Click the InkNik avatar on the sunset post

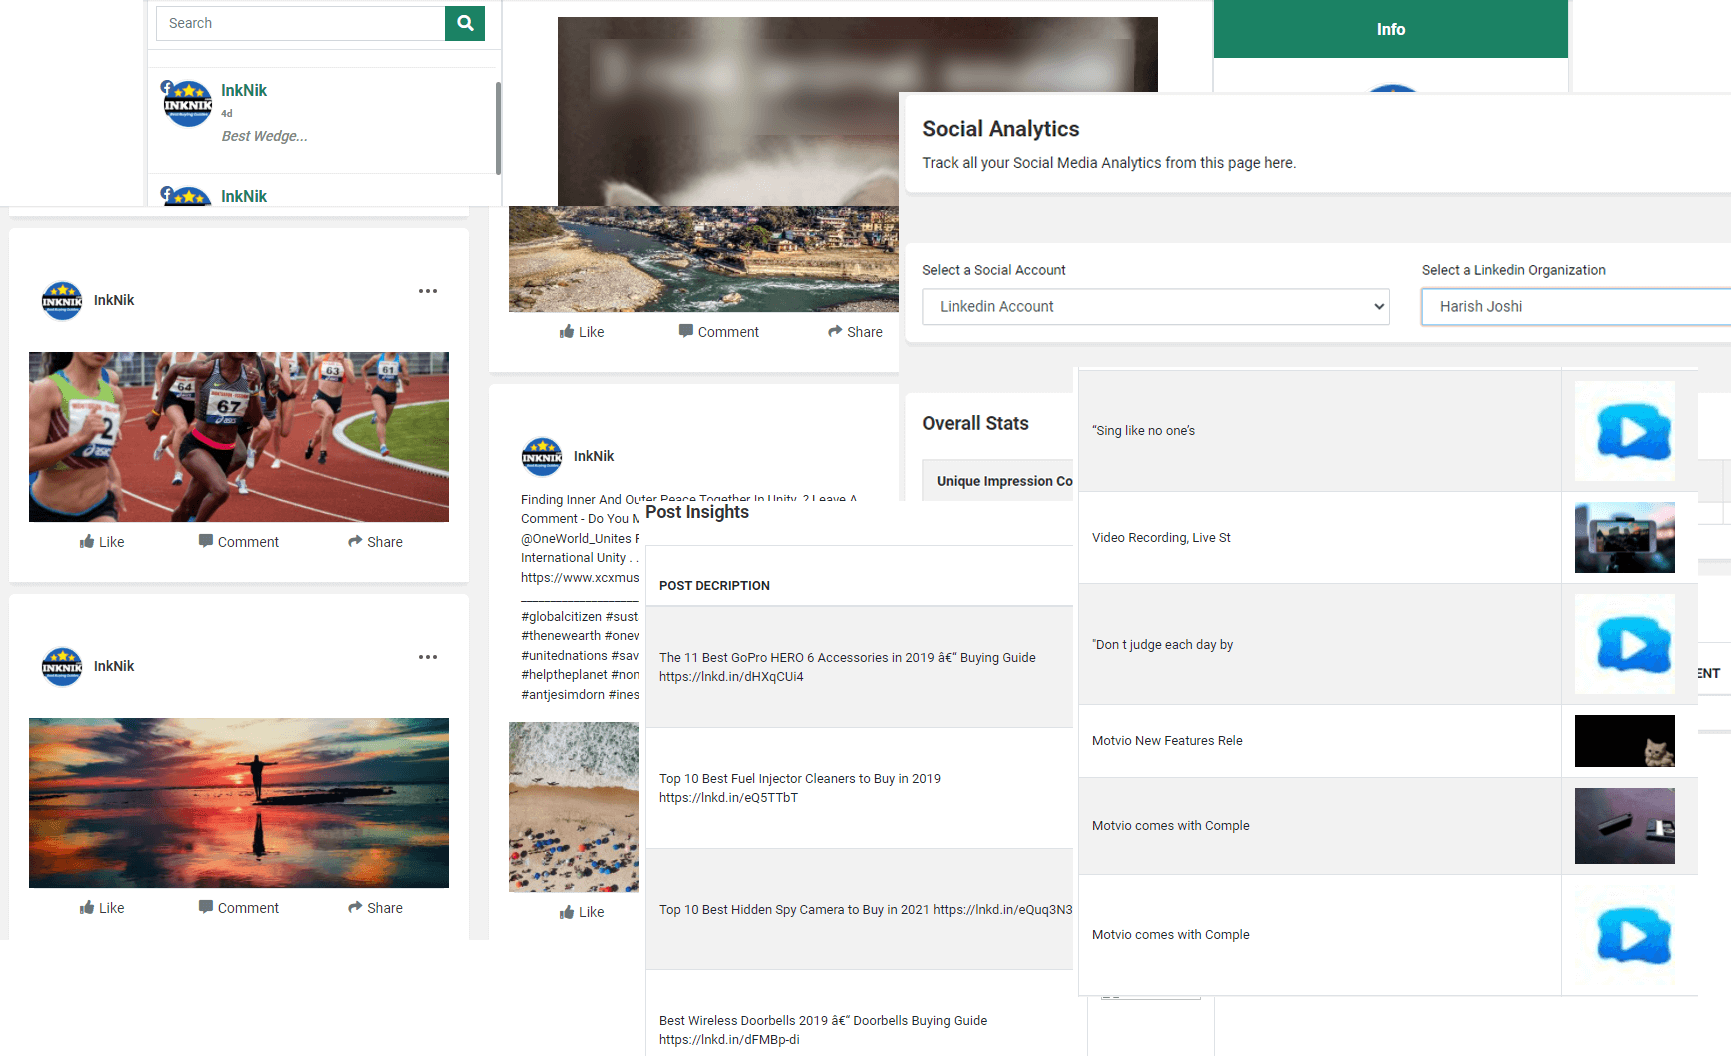tap(62, 666)
